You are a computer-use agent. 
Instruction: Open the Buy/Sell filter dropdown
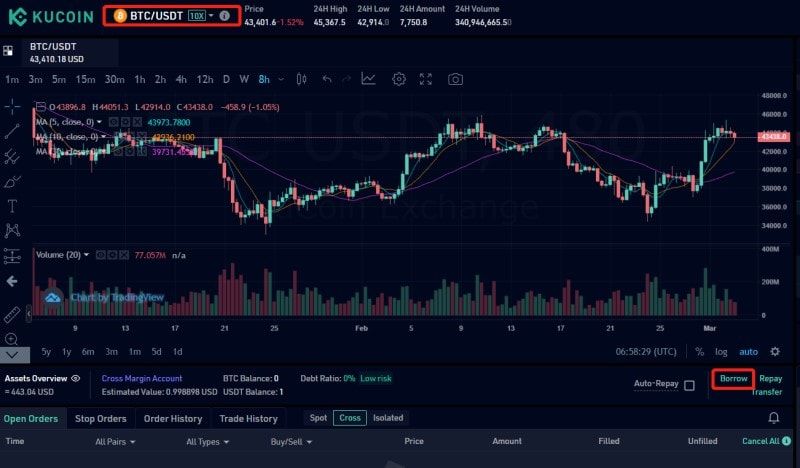(x=291, y=441)
